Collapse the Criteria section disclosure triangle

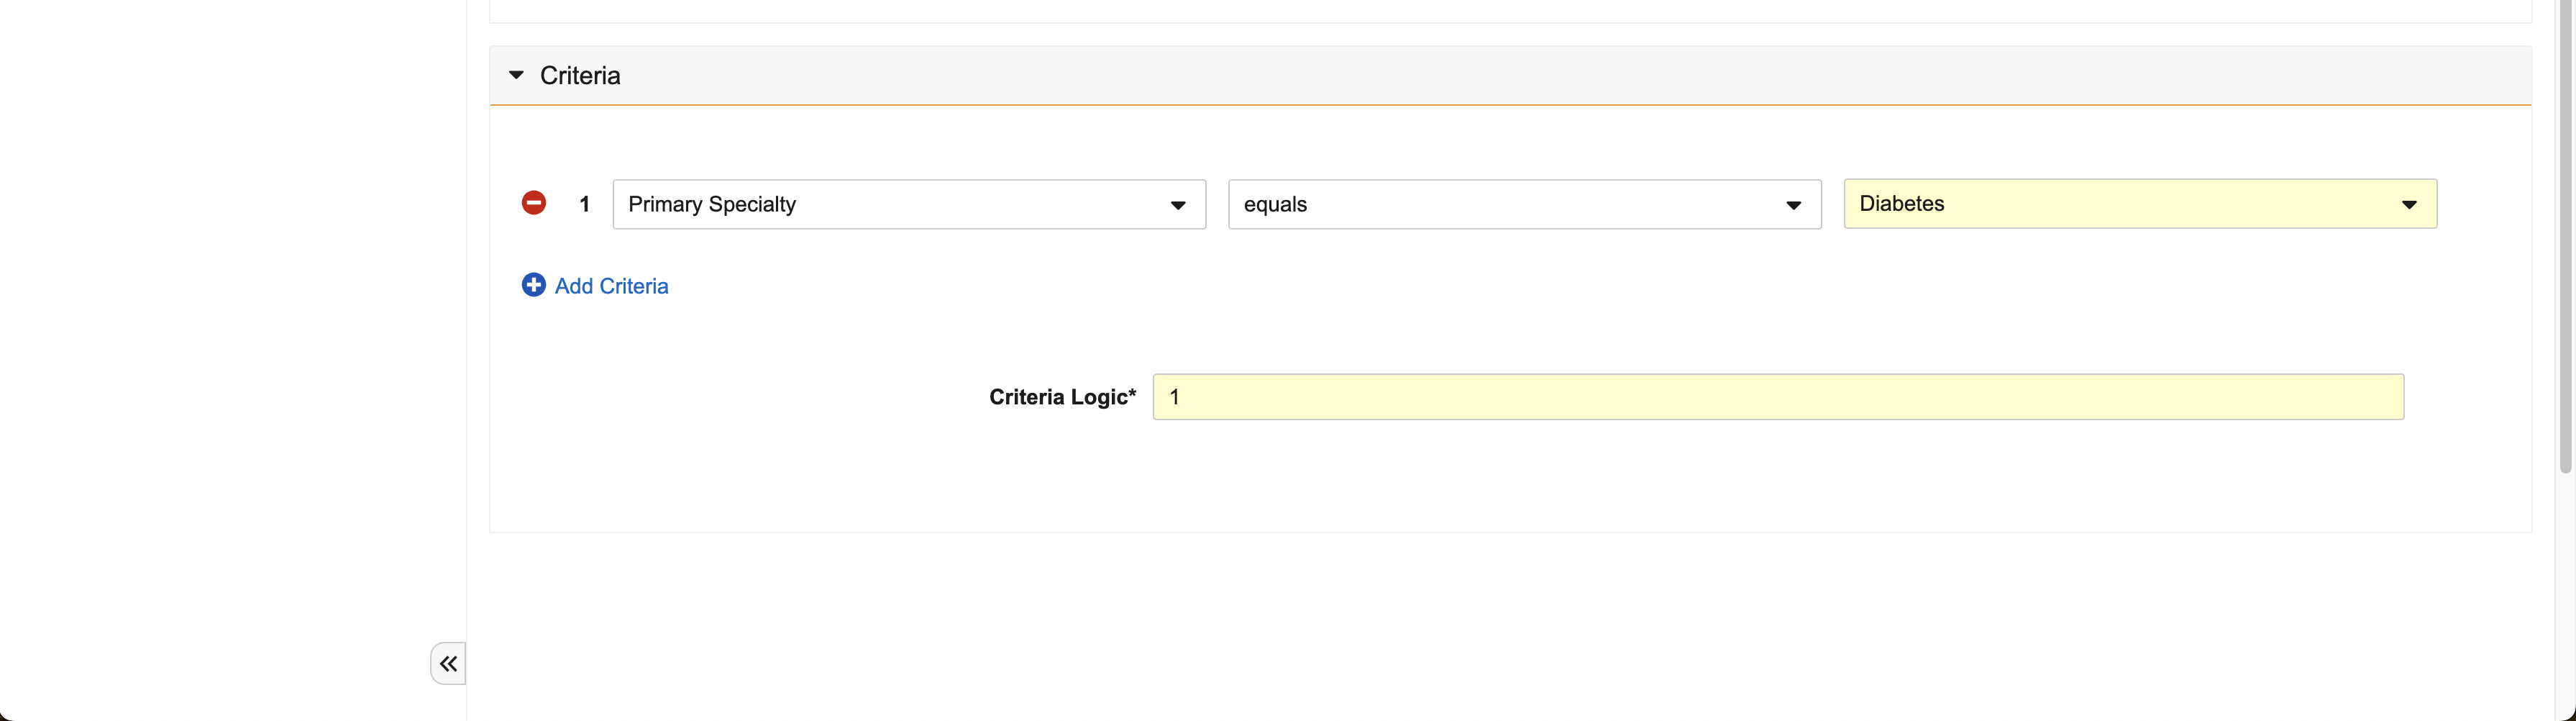click(516, 75)
